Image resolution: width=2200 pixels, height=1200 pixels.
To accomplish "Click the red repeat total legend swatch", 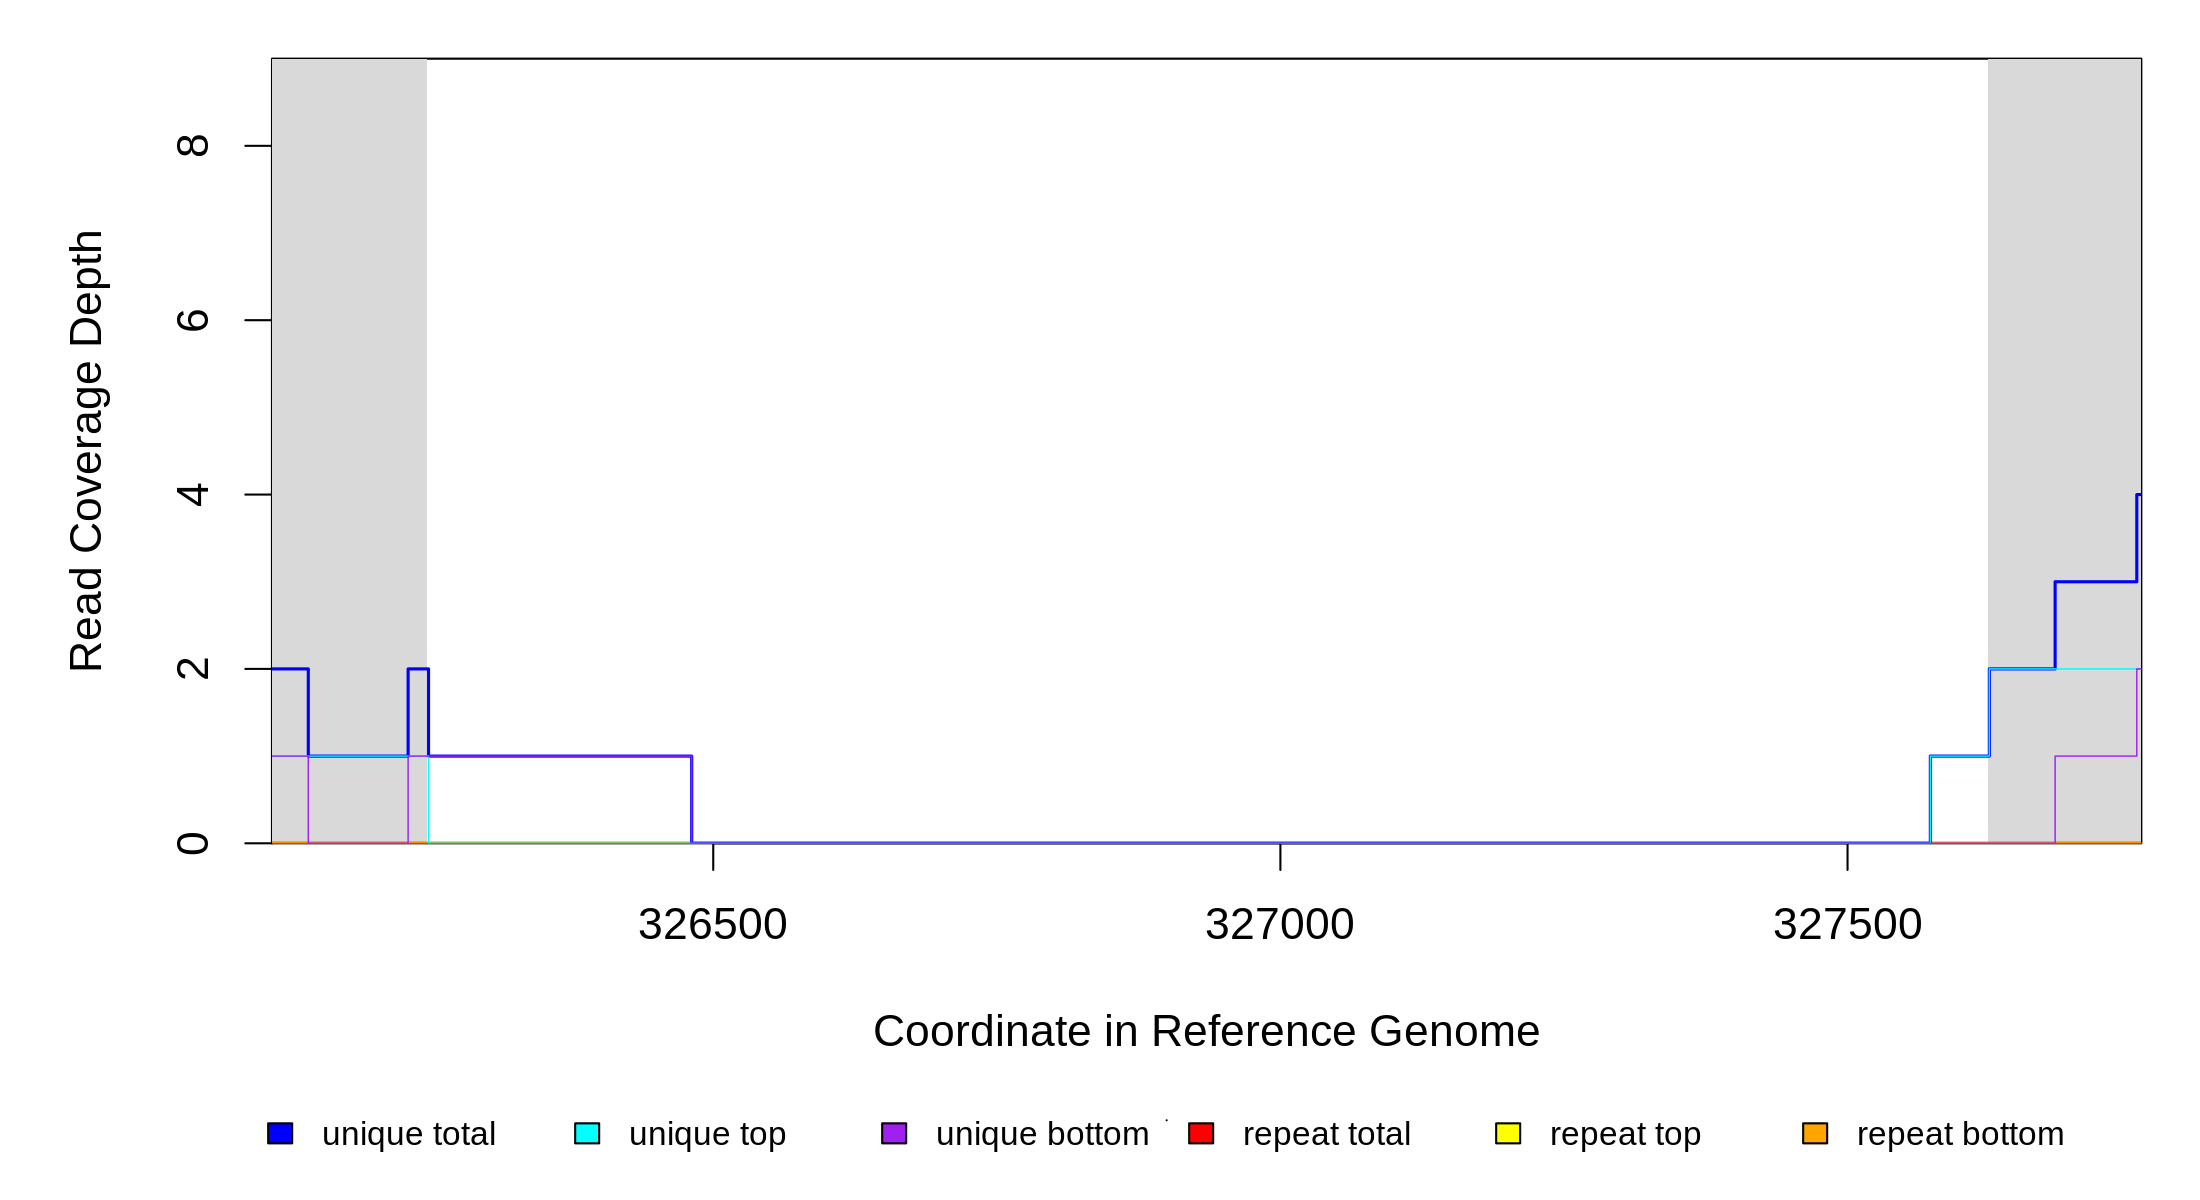I will point(1201,1133).
